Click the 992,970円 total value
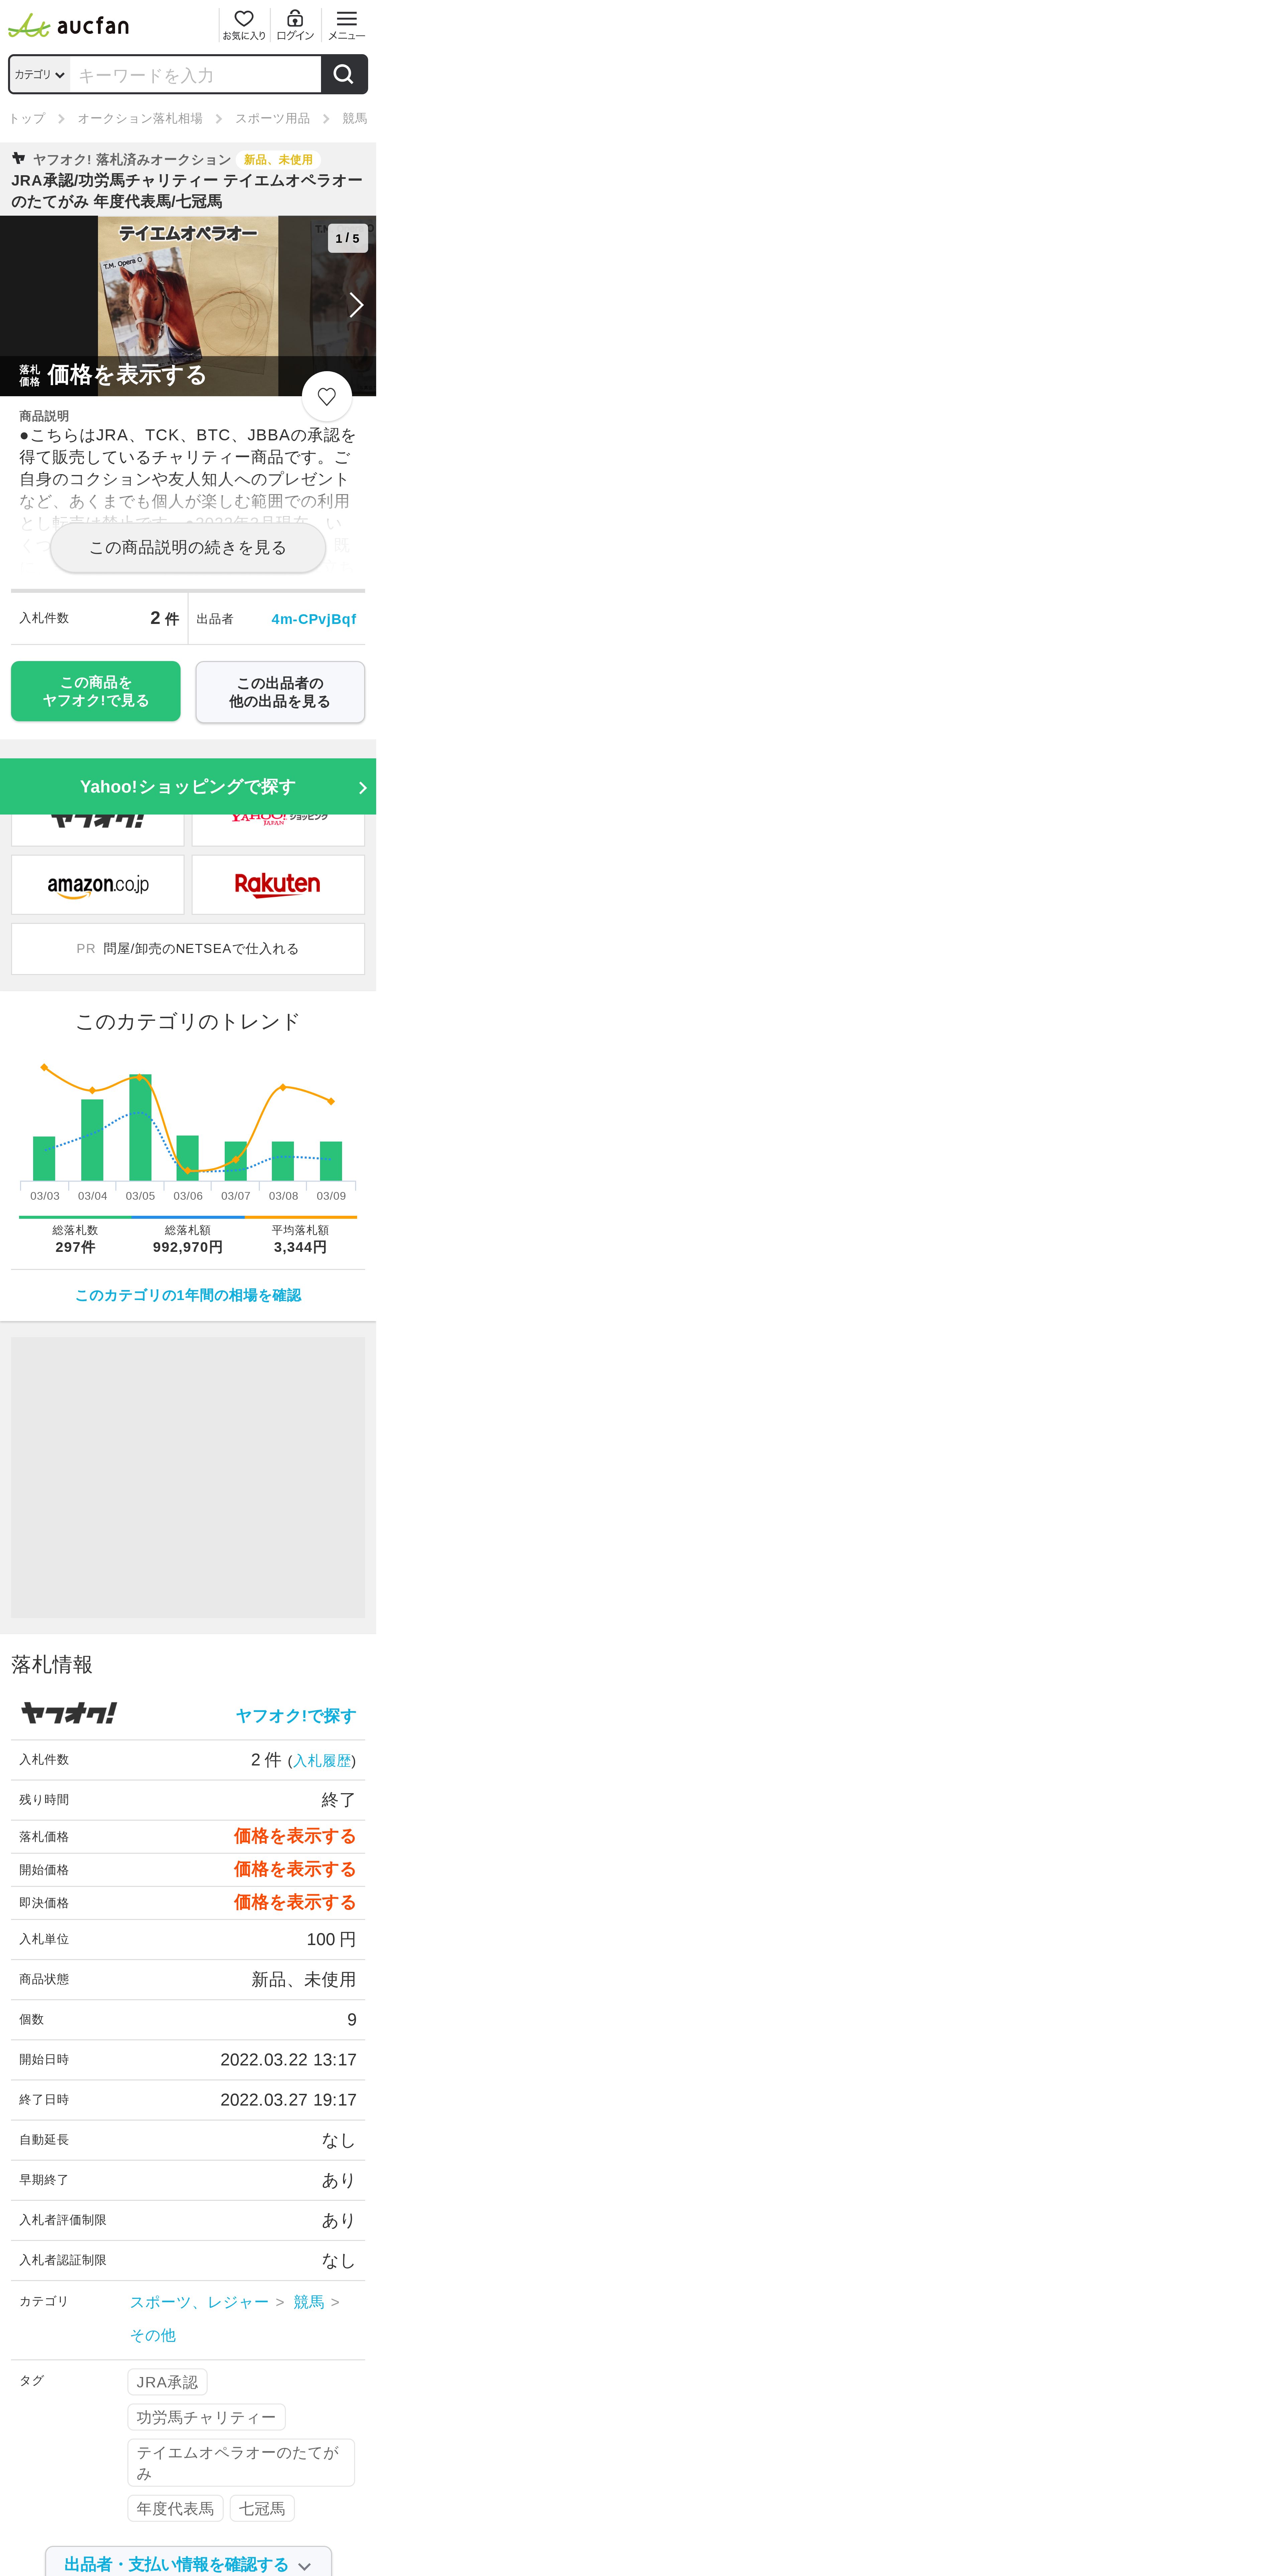 [x=188, y=1247]
